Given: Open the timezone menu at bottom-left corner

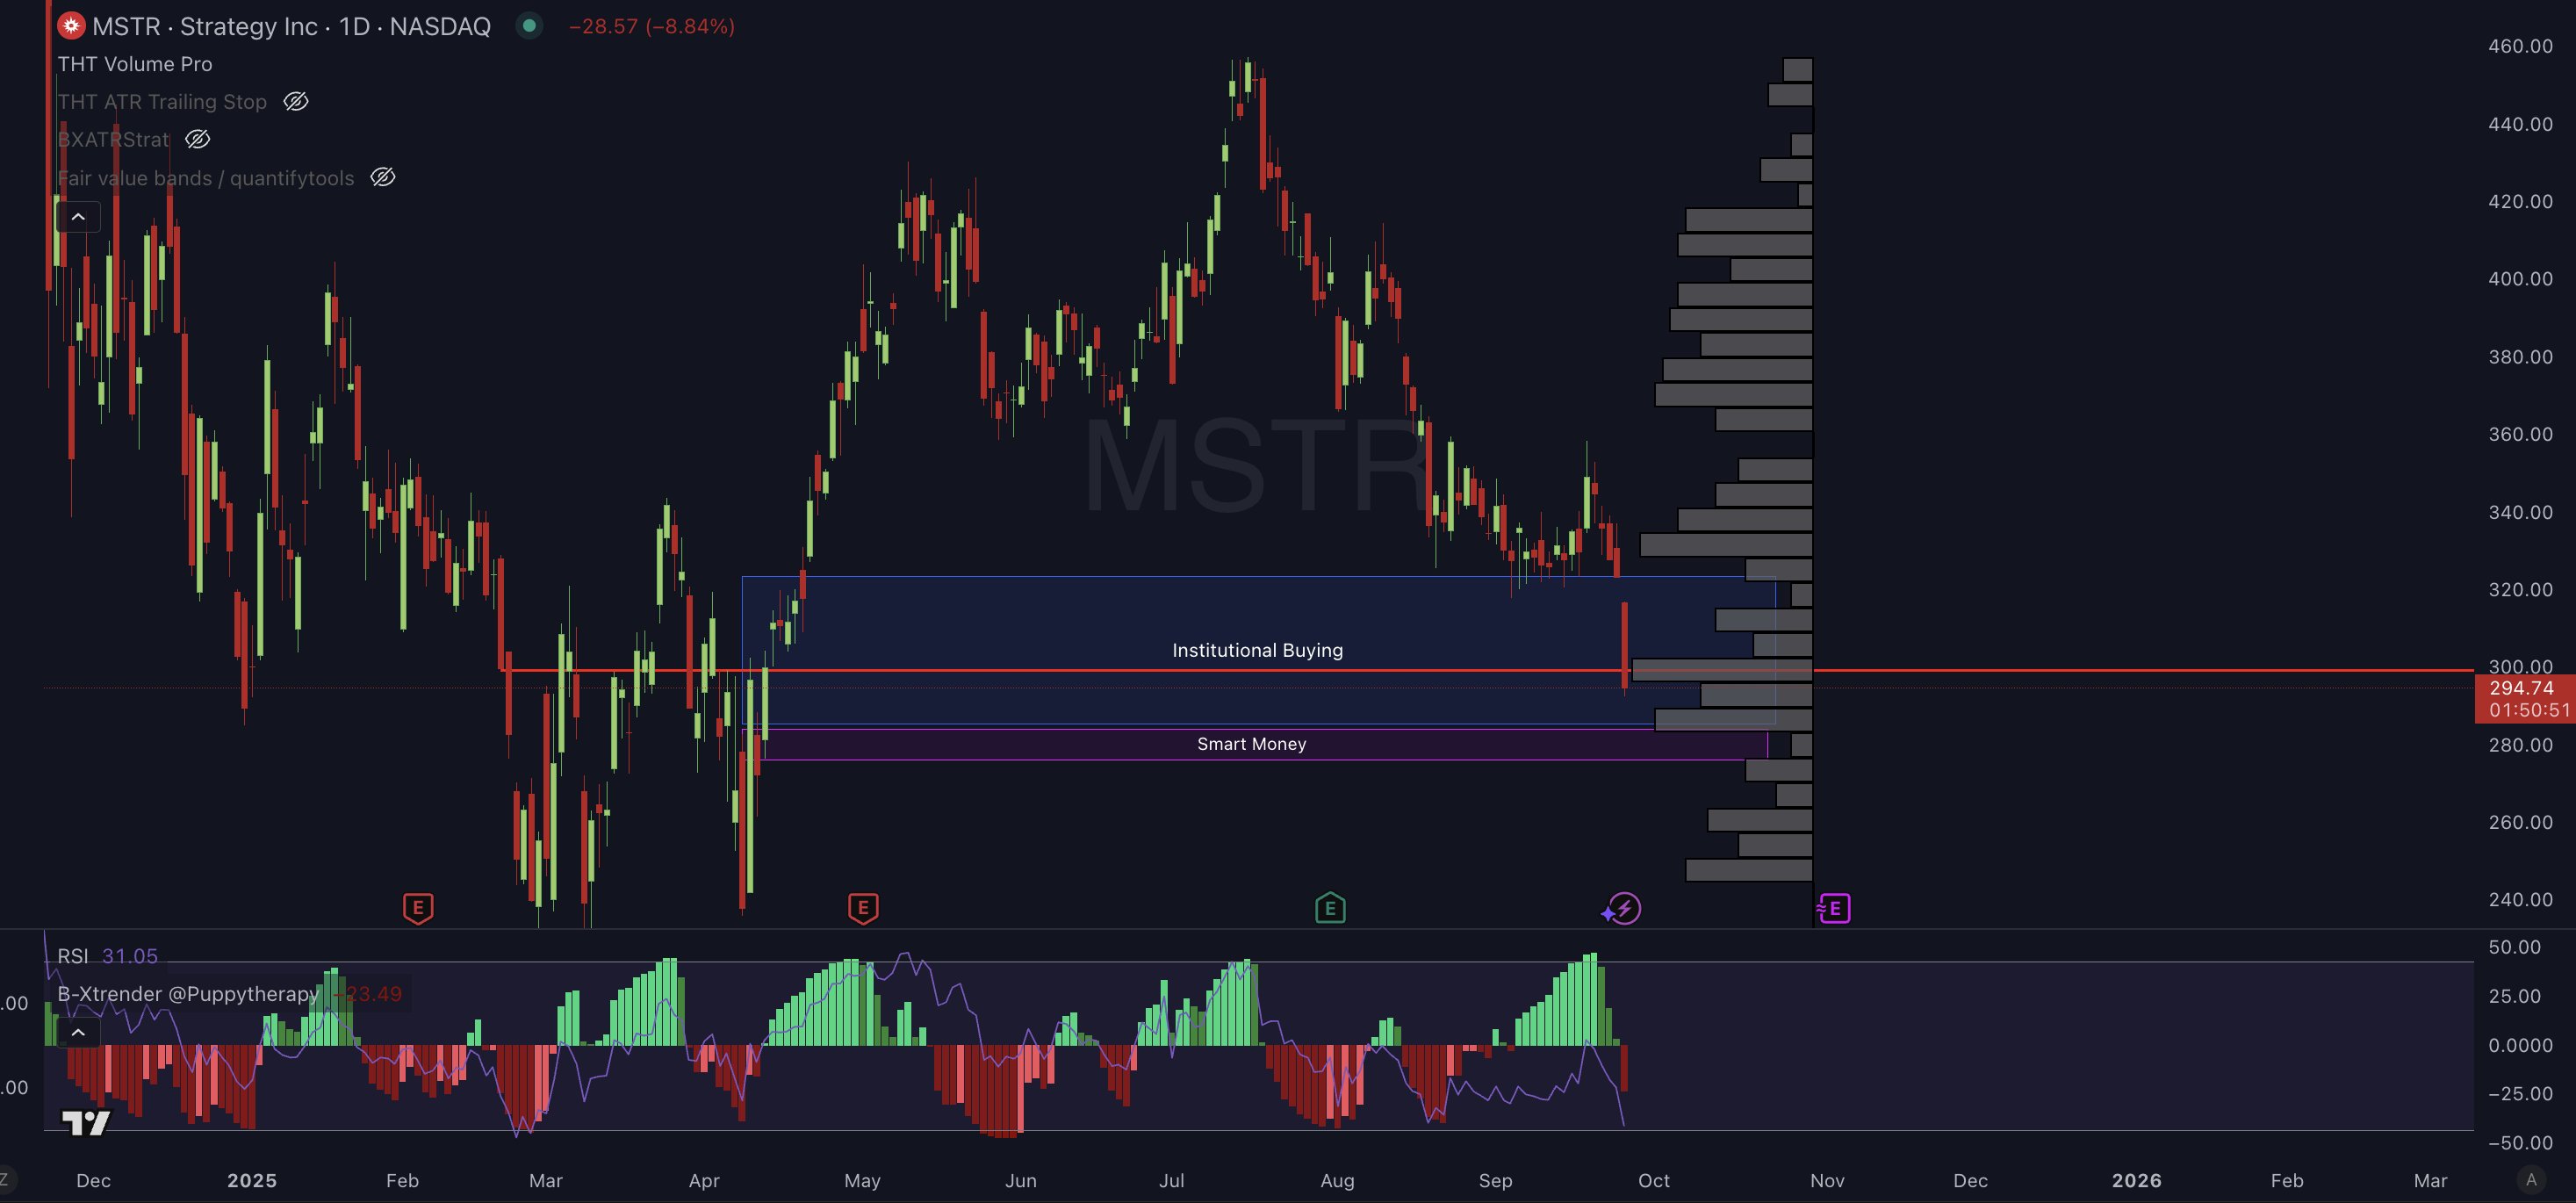Looking at the screenshot, I should click(6, 1180).
